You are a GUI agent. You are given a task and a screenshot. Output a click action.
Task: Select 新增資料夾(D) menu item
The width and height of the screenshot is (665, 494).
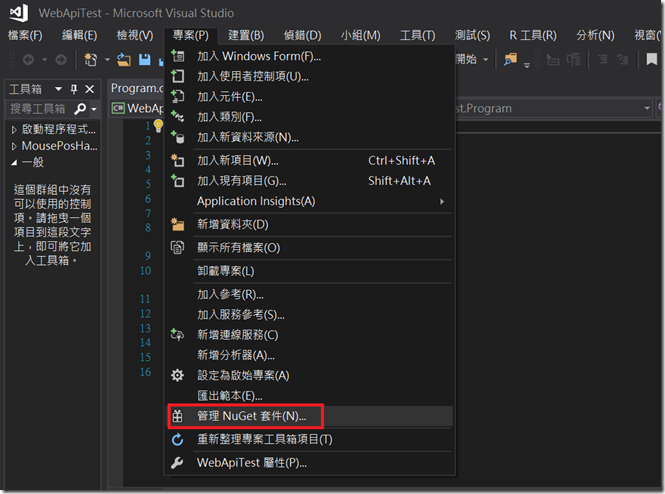310,224
